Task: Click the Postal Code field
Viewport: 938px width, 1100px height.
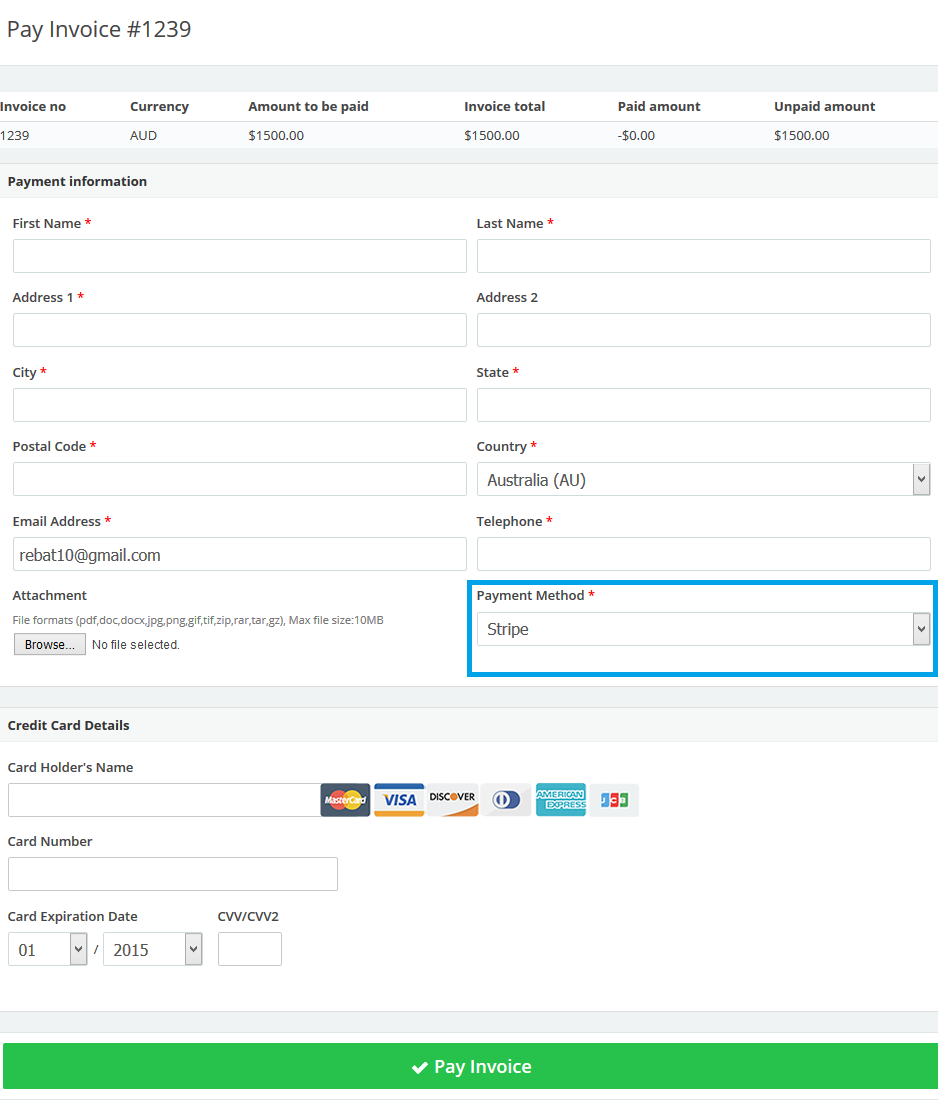Action: click(x=239, y=479)
